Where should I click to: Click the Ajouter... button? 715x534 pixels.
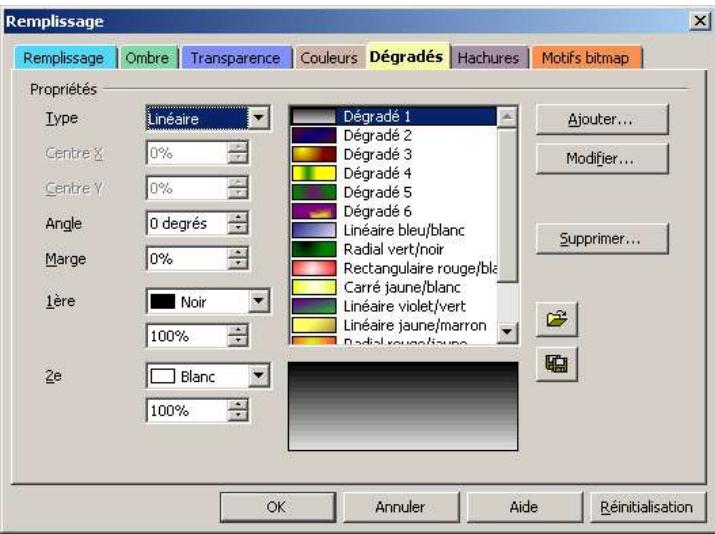tap(602, 119)
